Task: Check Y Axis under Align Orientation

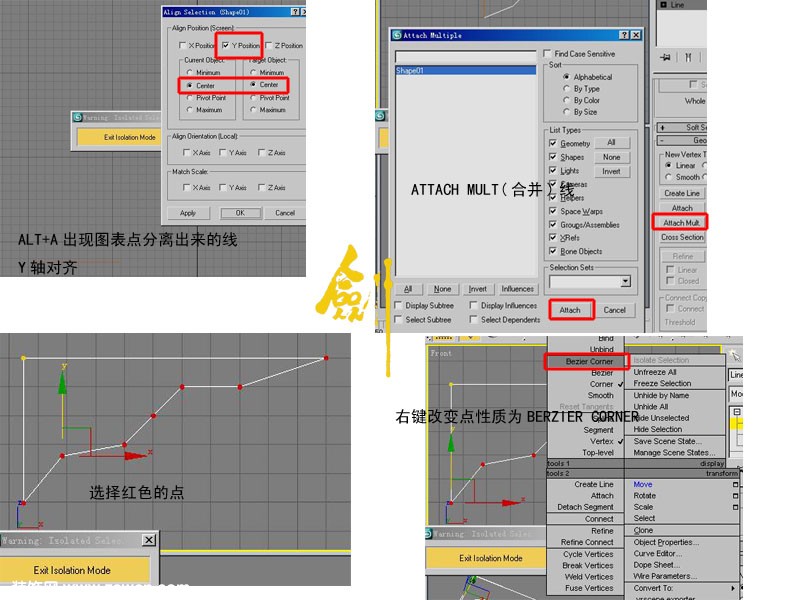Action: [222, 153]
